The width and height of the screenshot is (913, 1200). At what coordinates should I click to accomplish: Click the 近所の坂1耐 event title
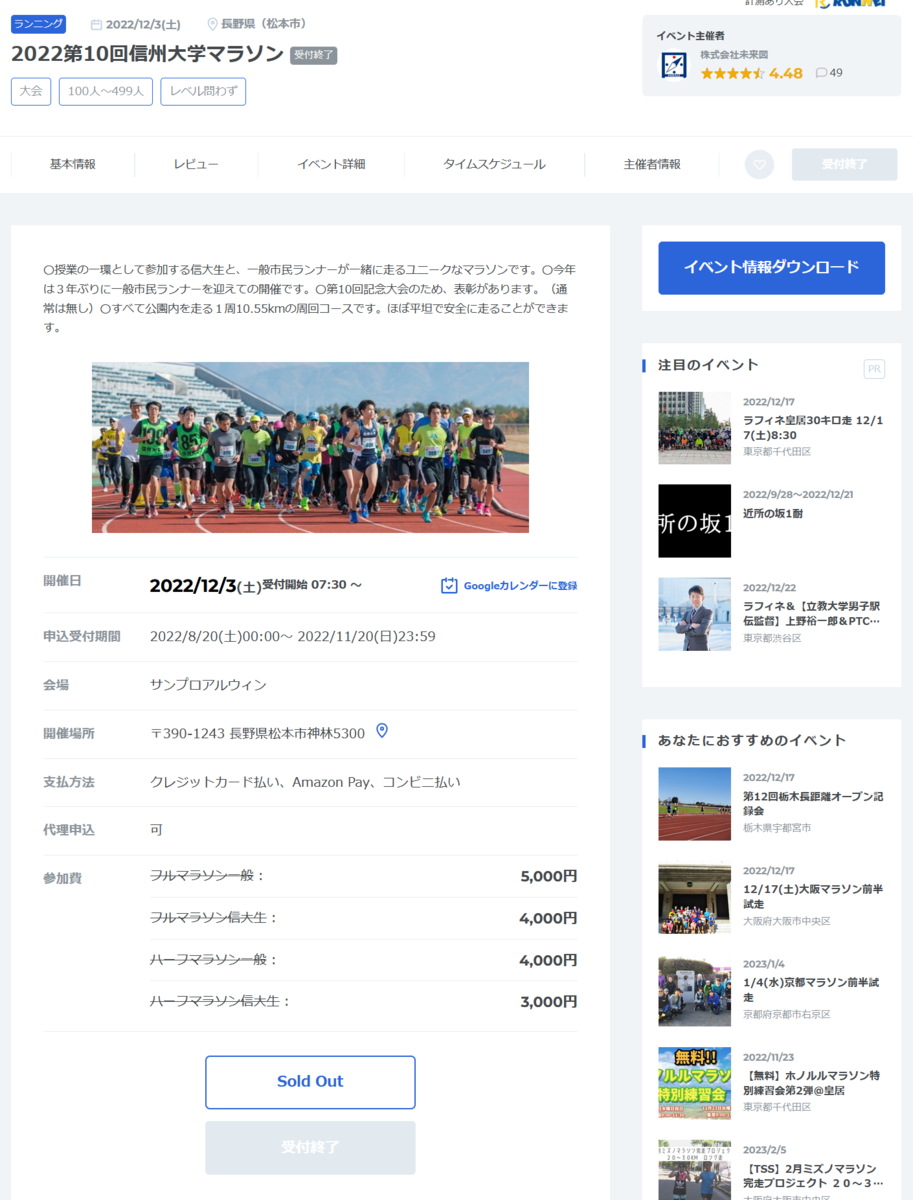pos(773,514)
